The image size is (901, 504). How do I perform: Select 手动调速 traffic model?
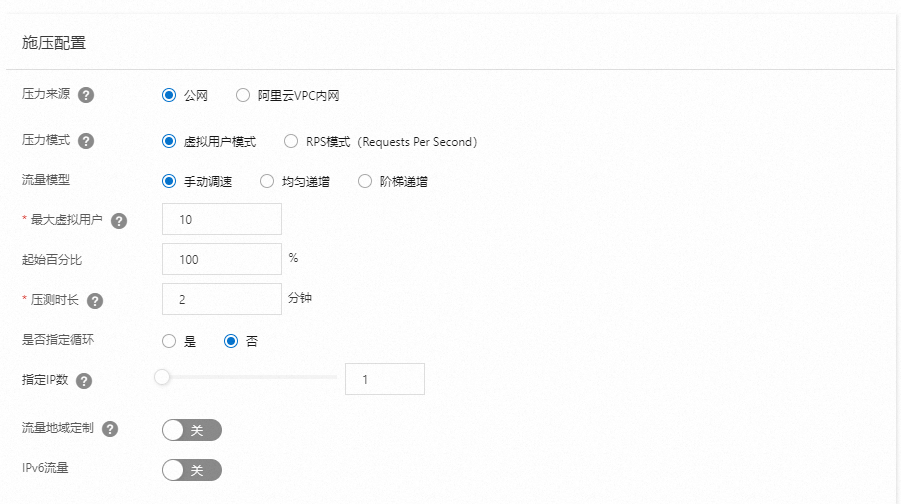pos(169,182)
